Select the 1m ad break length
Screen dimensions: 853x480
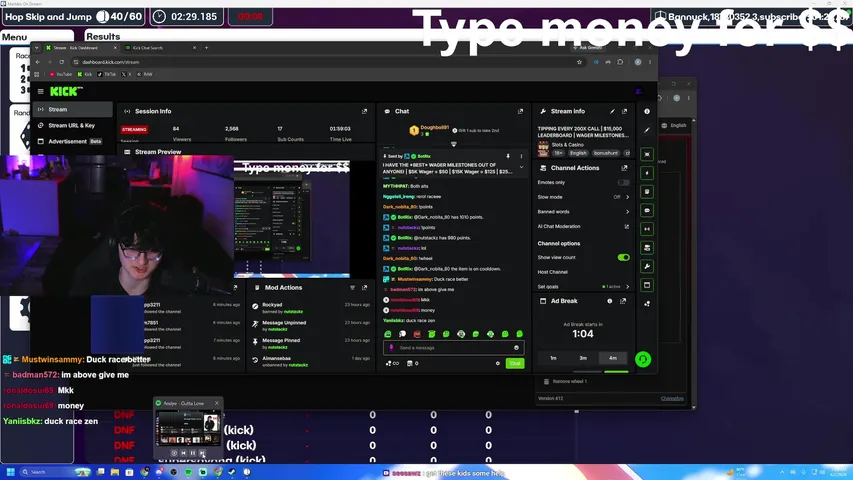[553, 358]
